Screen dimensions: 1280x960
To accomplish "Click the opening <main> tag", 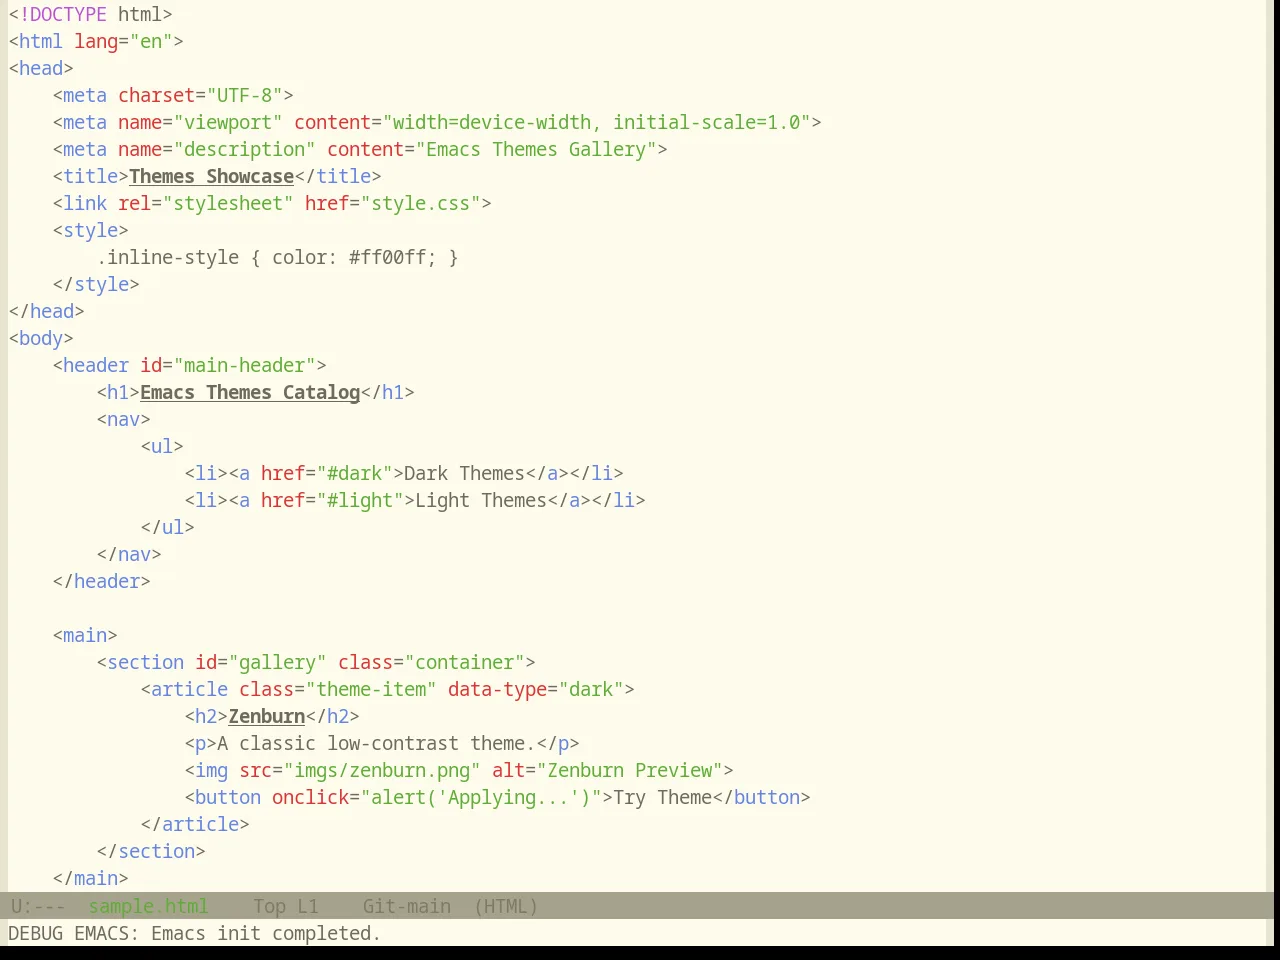I will 85,636.
